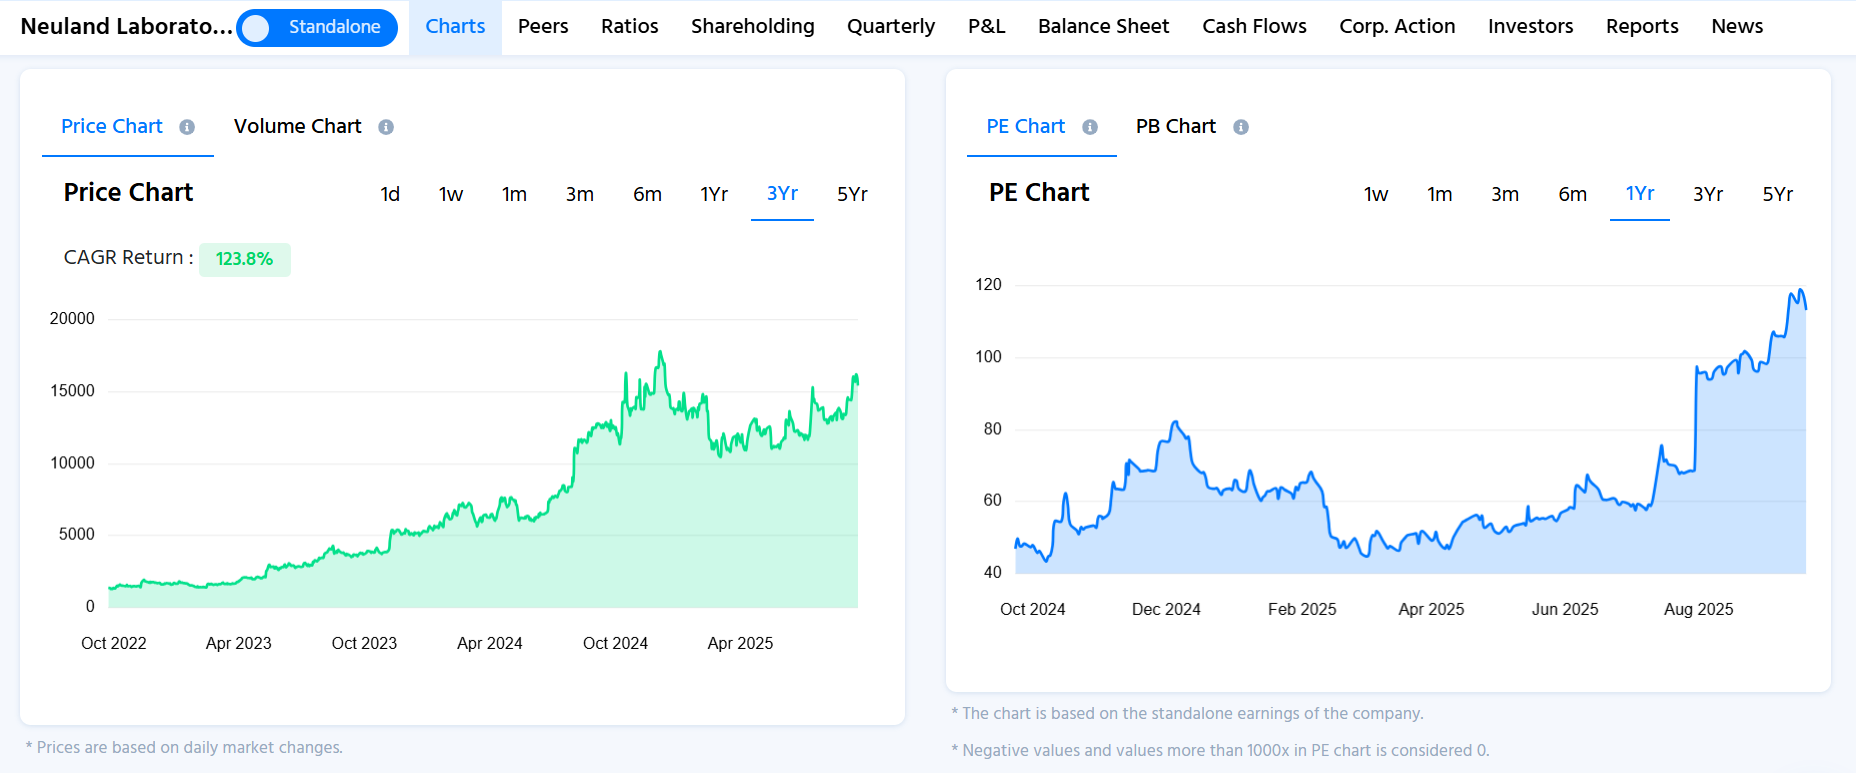Go to the Balance Sheet section
This screenshot has height=773, width=1856.
tap(1103, 27)
